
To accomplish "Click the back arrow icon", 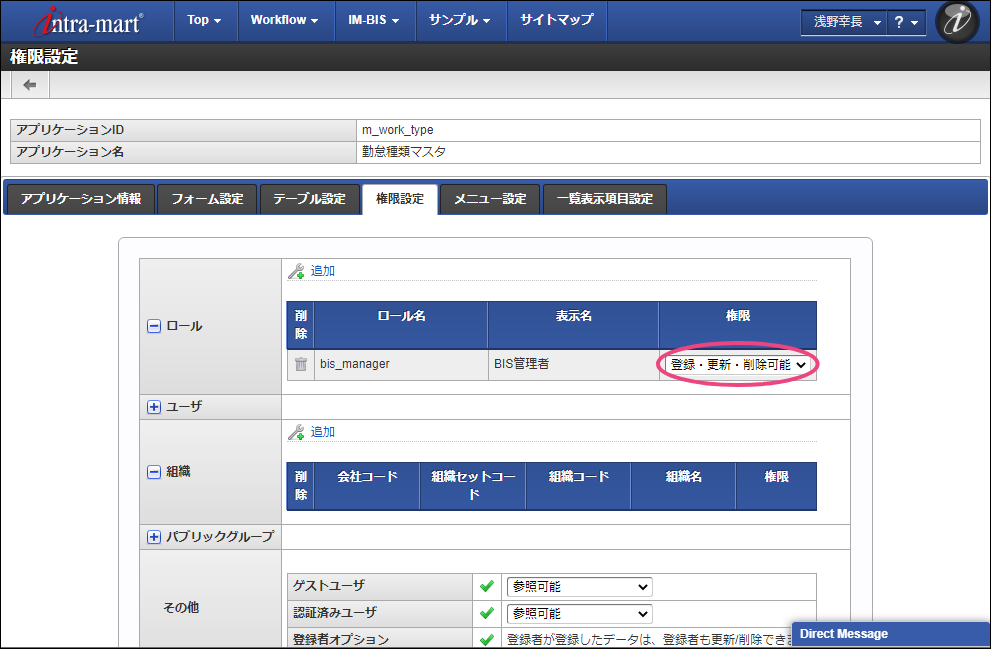I will coord(29,85).
